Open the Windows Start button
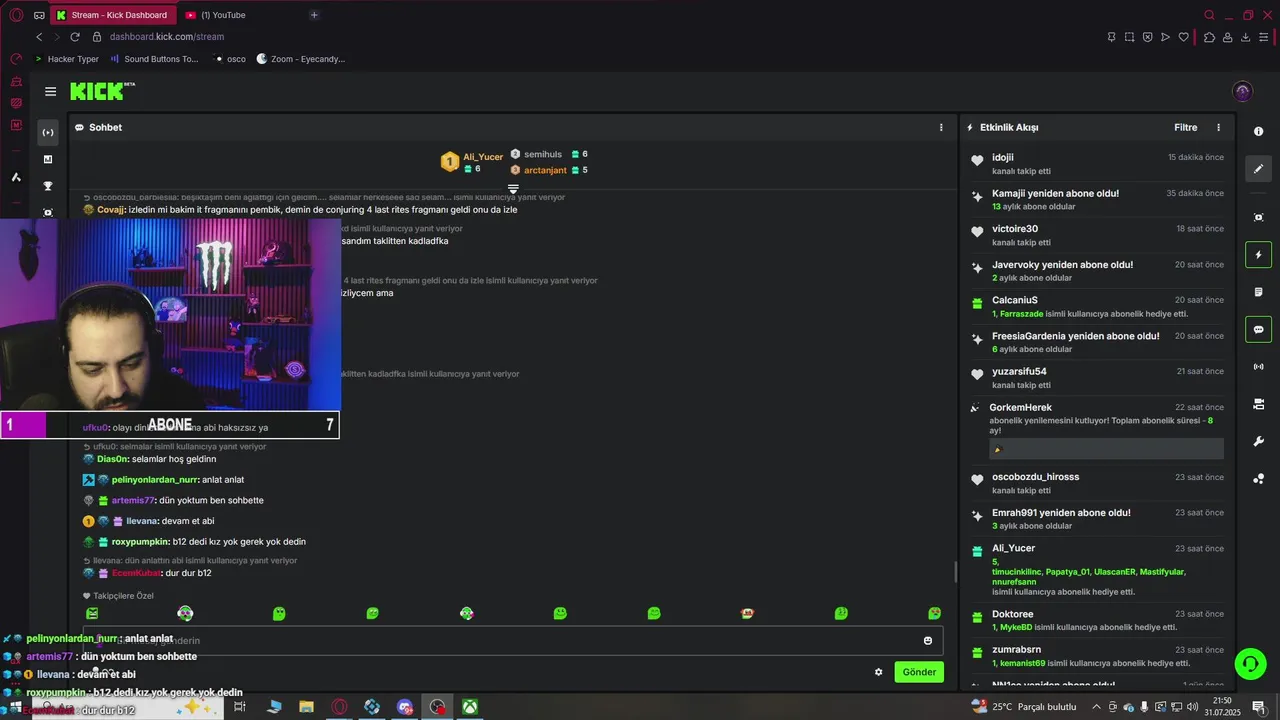Viewport: 1280px width, 720px height. tap(15, 707)
